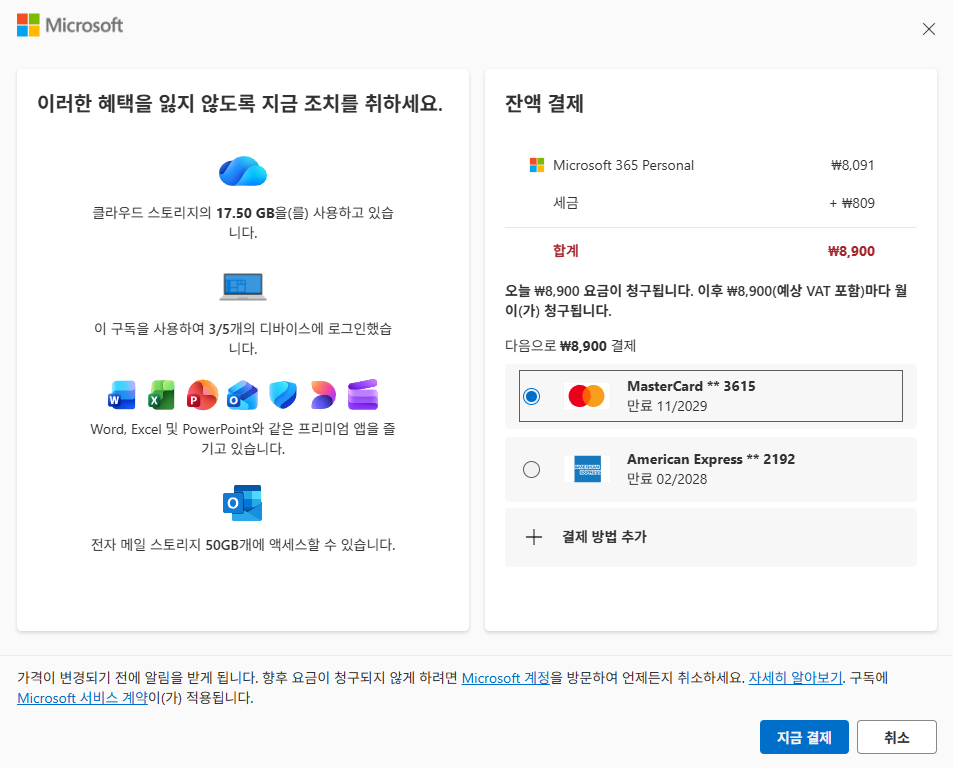Select MasterCard ** 3615 radio button
Screen dimensions: 953x768
[531, 396]
